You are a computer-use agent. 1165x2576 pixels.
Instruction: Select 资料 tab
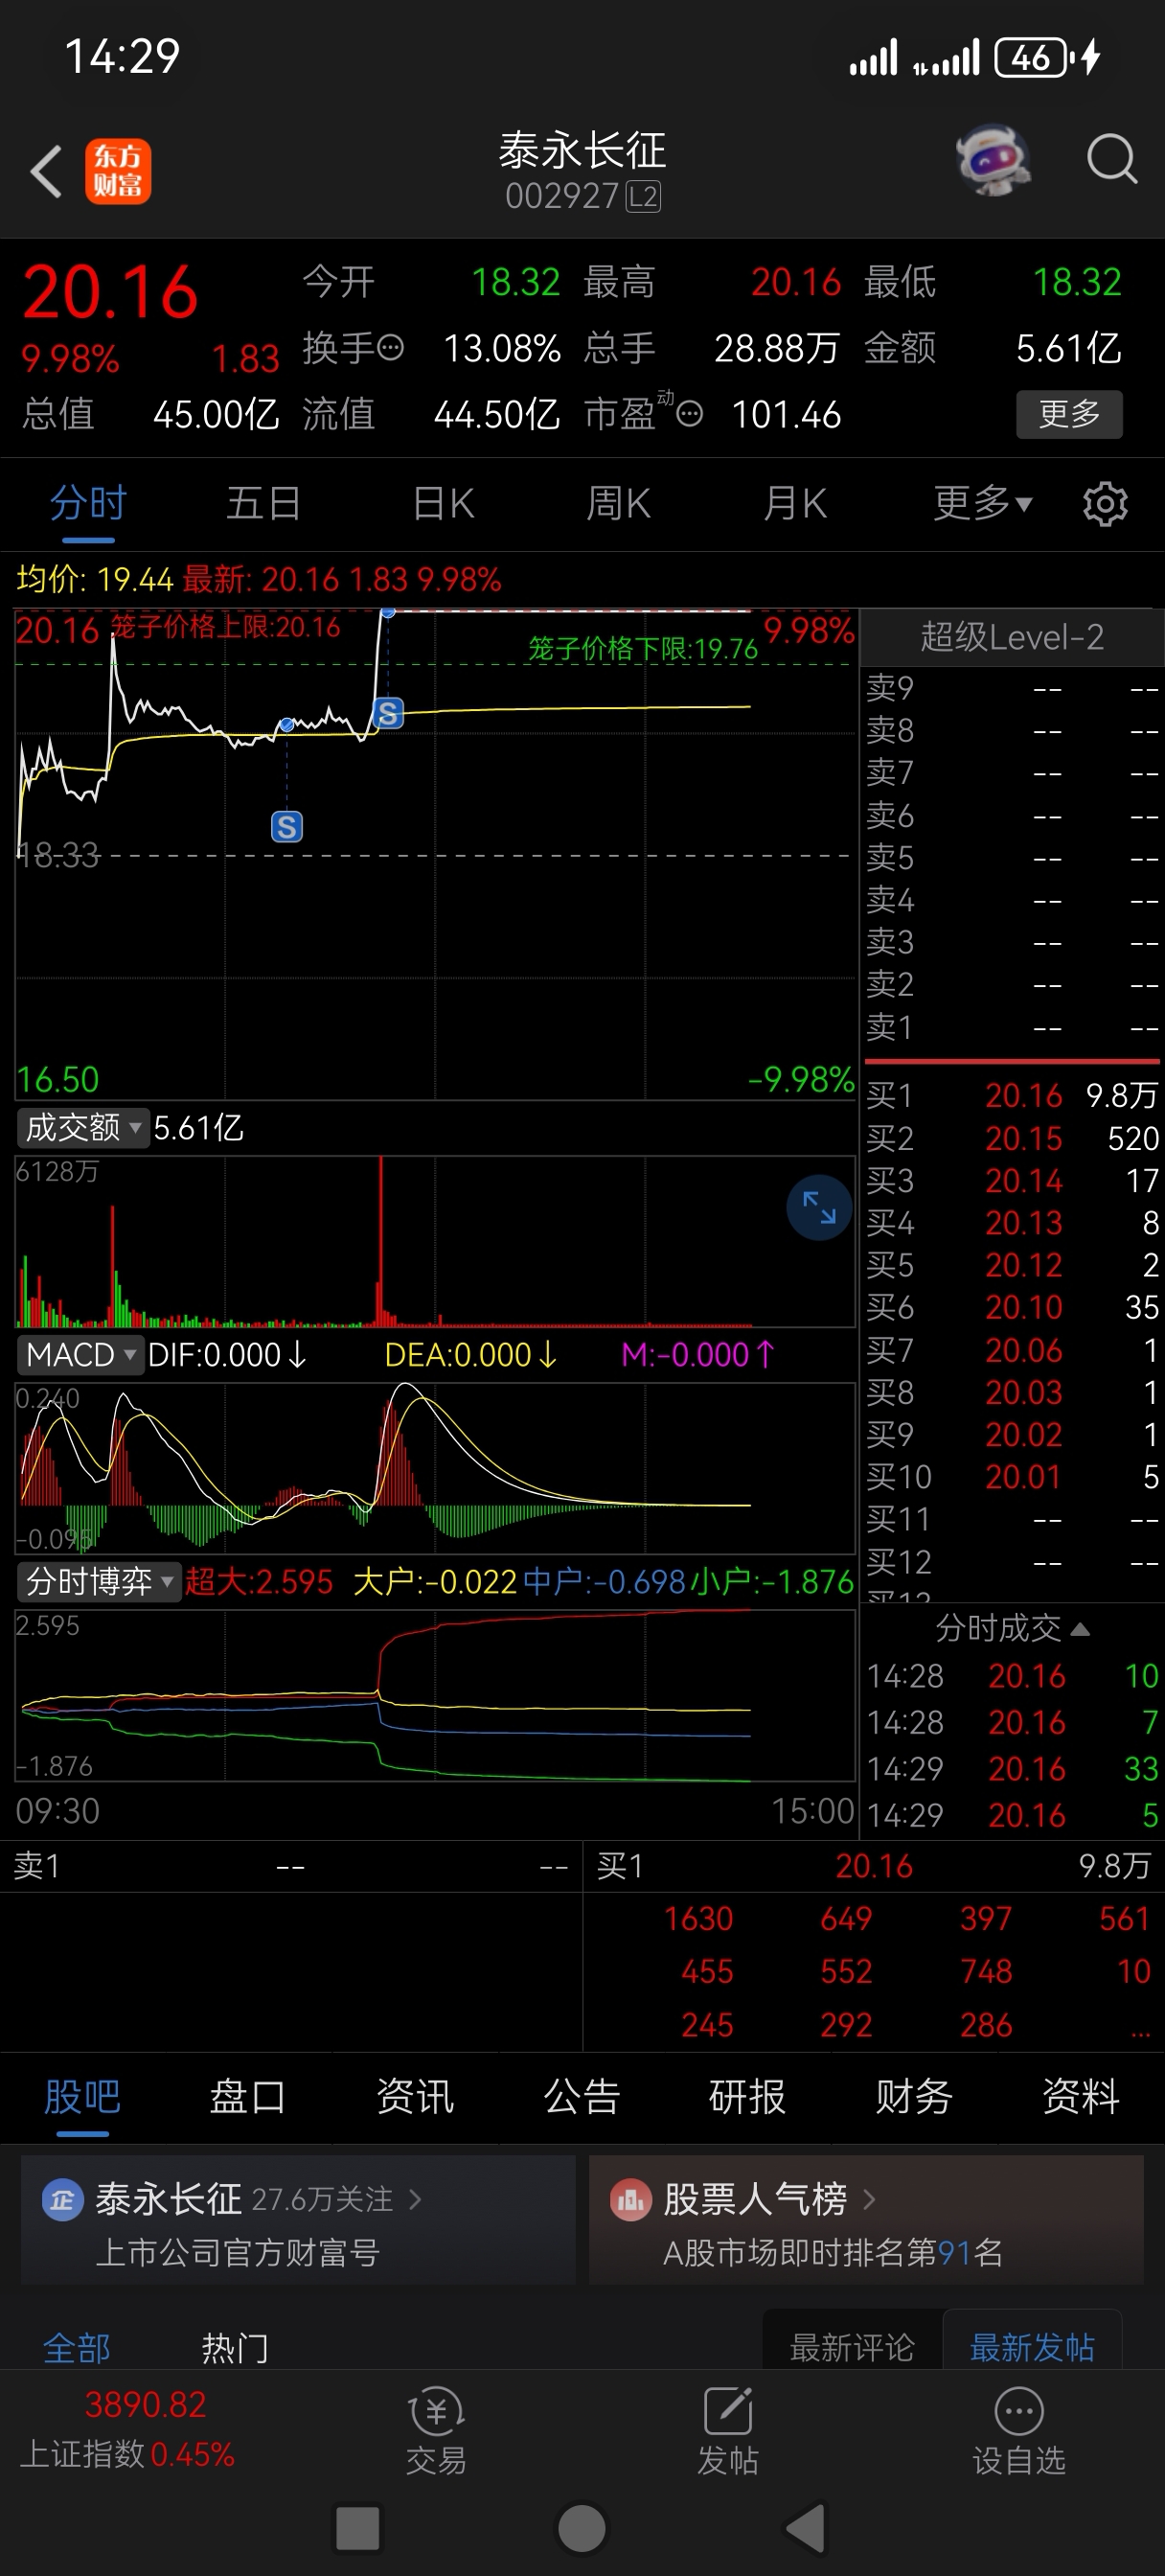tap(1081, 2096)
